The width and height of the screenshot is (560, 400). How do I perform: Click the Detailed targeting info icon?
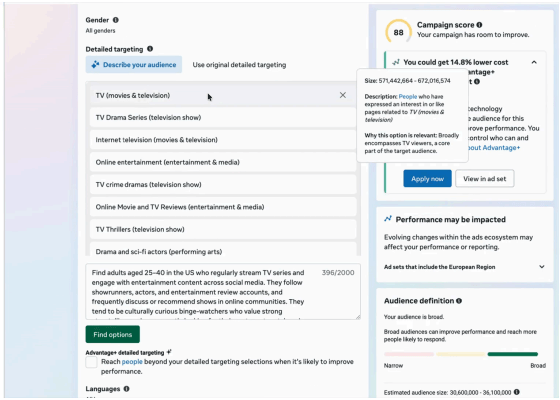tap(150, 49)
